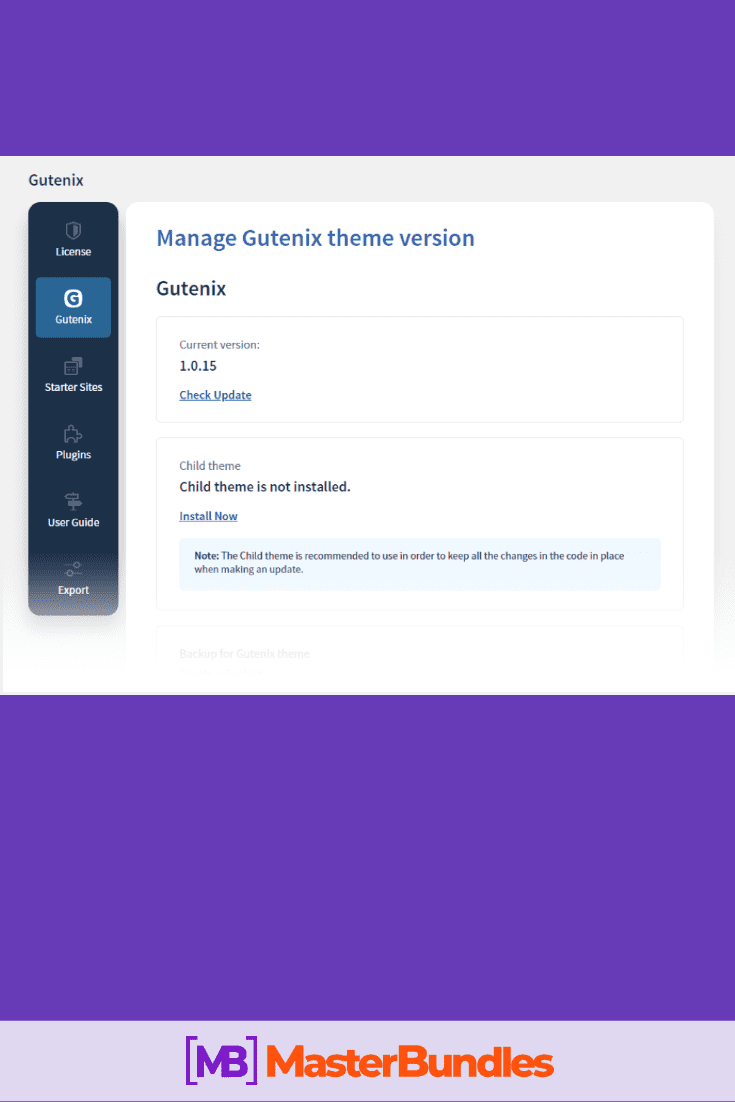Select the Gutenix G logo icon
This screenshot has width=735, height=1102.
pos(73,298)
